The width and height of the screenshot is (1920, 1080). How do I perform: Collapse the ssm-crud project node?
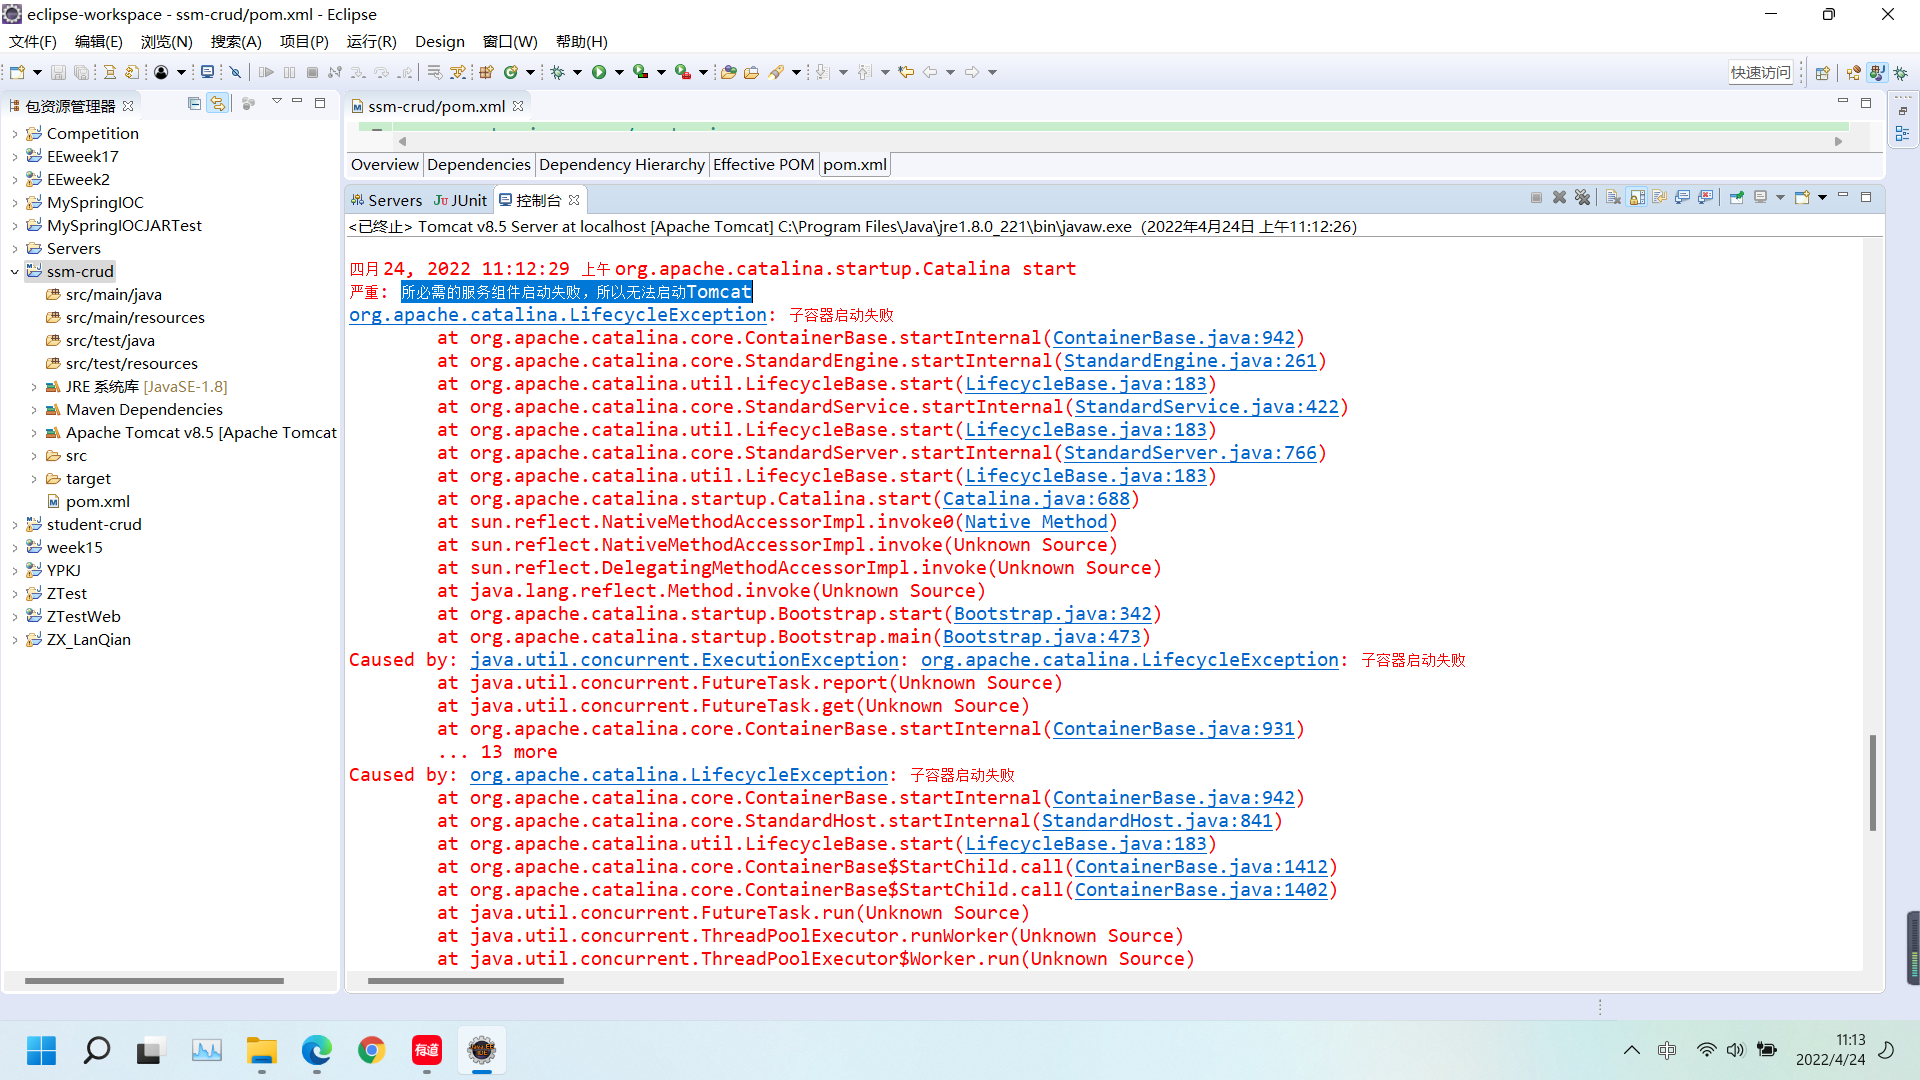pyautogui.click(x=14, y=272)
